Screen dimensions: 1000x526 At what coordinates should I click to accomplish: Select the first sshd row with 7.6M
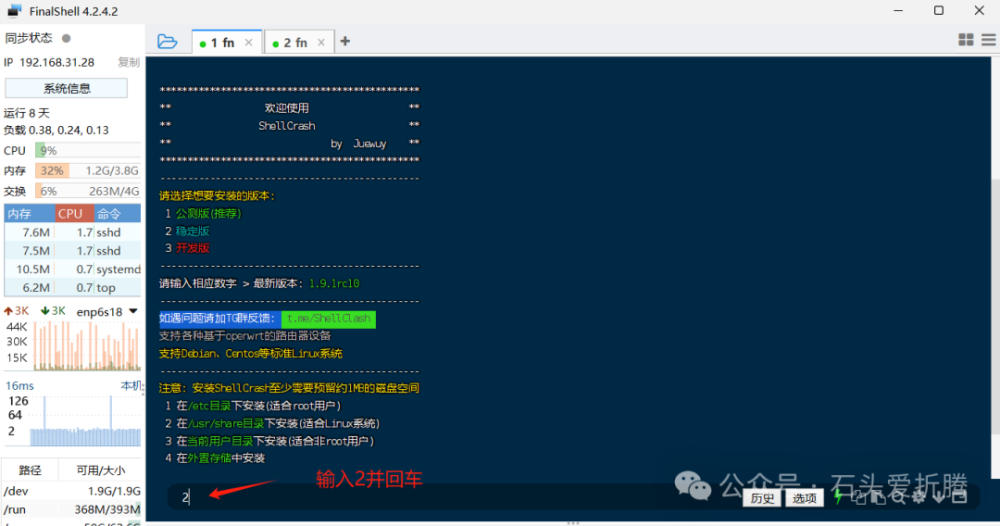point(73,232)
